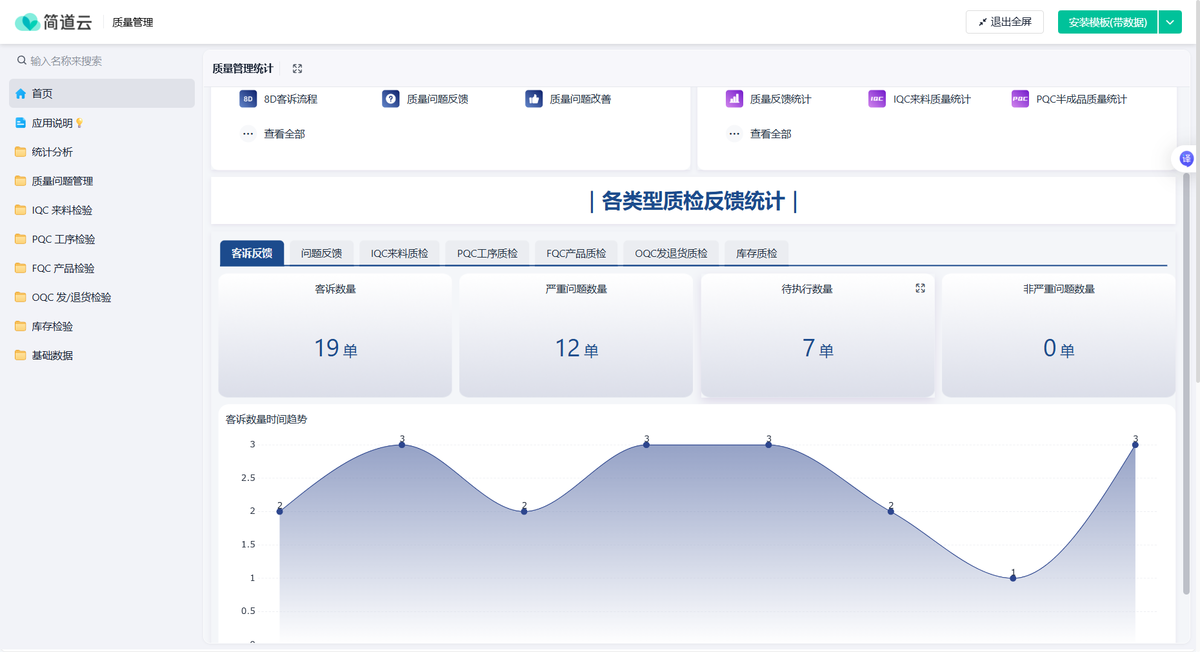Switch to the OQC发退货质检 tab
This screenshot has height=652, width=1200.
(671, 253)
